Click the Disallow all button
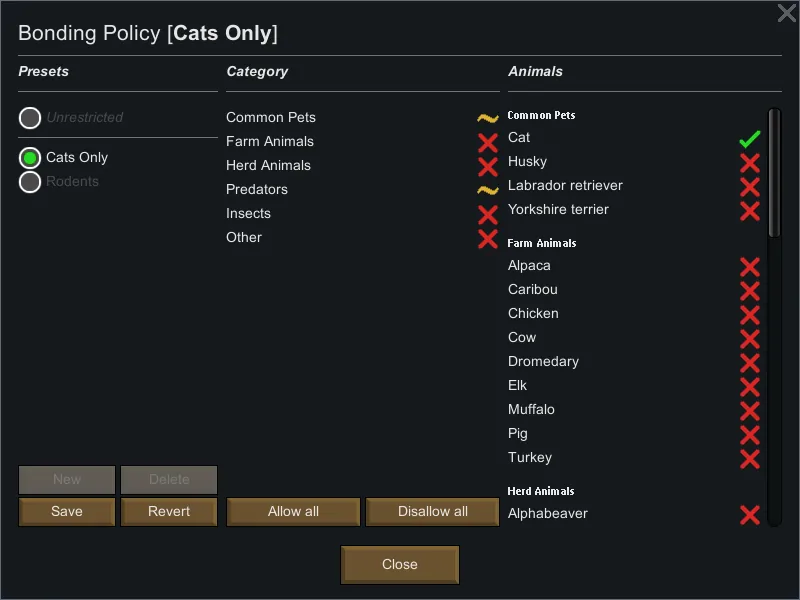The width and height of the screenshot is (800, 600). (x=432, y=511)
